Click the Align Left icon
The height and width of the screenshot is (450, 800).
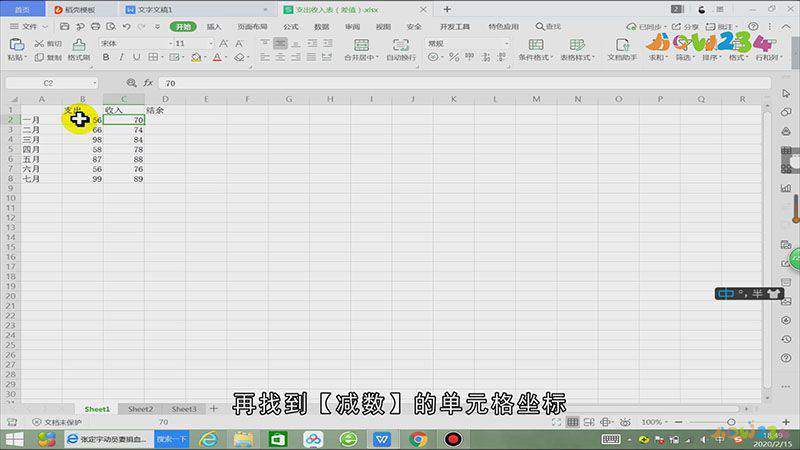click(x=265, y=58)
